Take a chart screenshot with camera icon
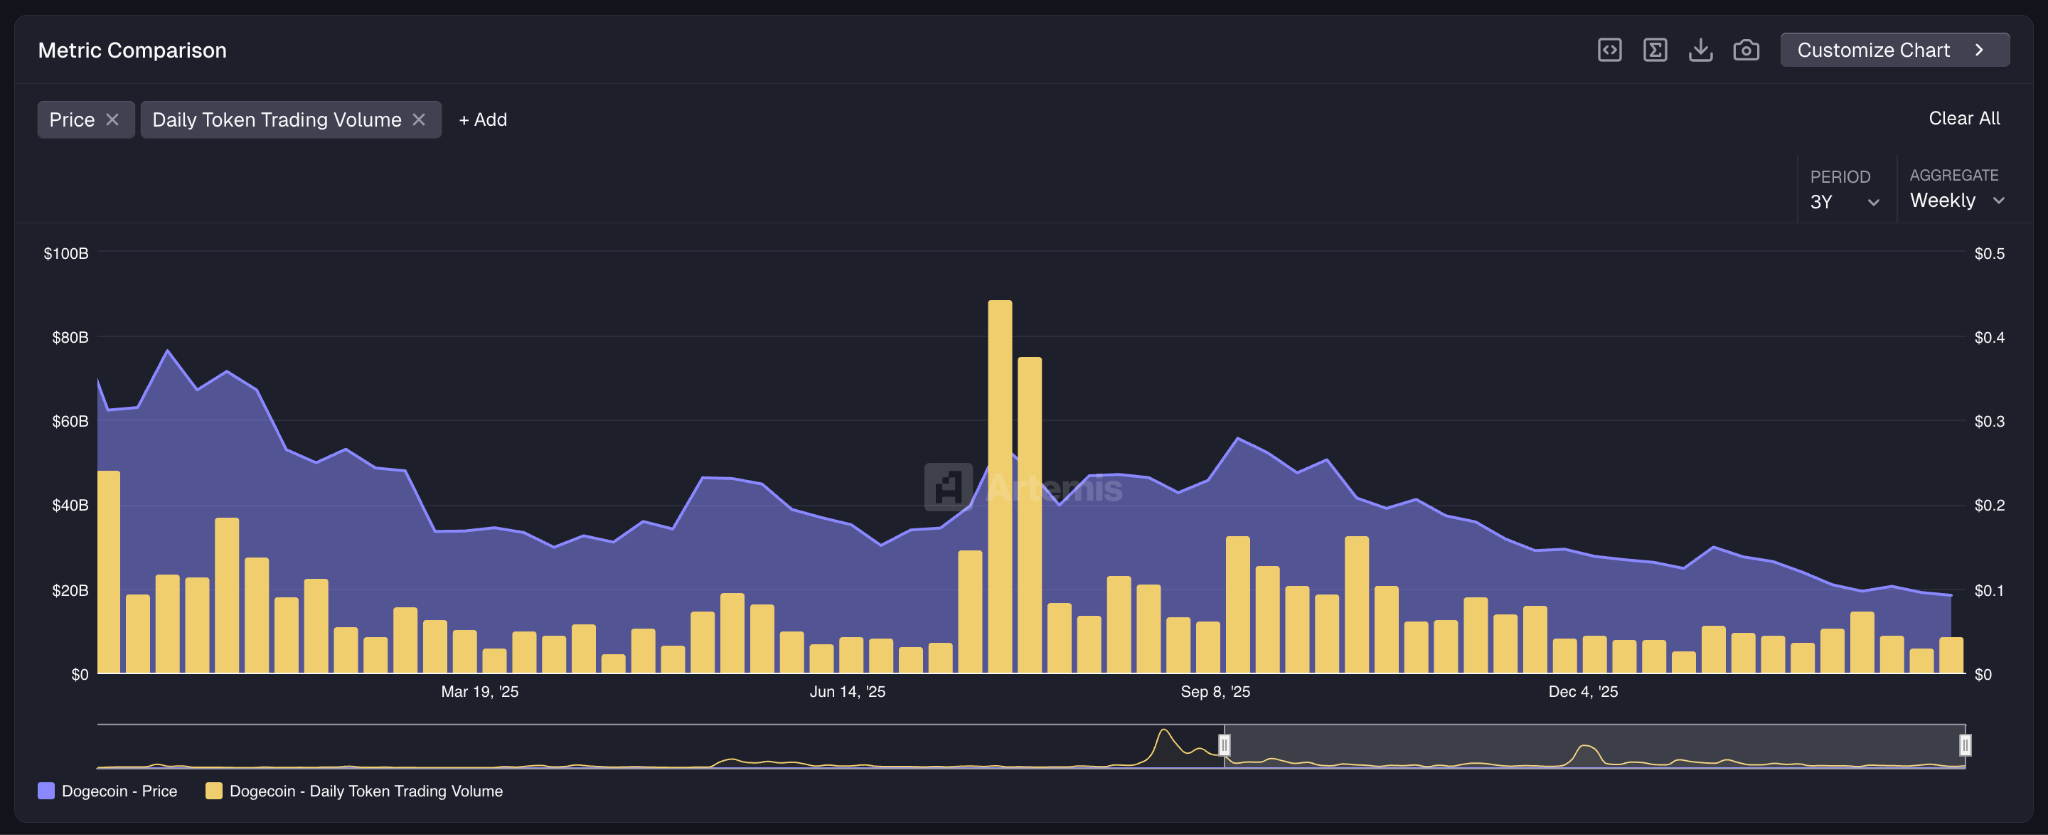This screenshot has width=2048, height=835. pos(1746,50)
